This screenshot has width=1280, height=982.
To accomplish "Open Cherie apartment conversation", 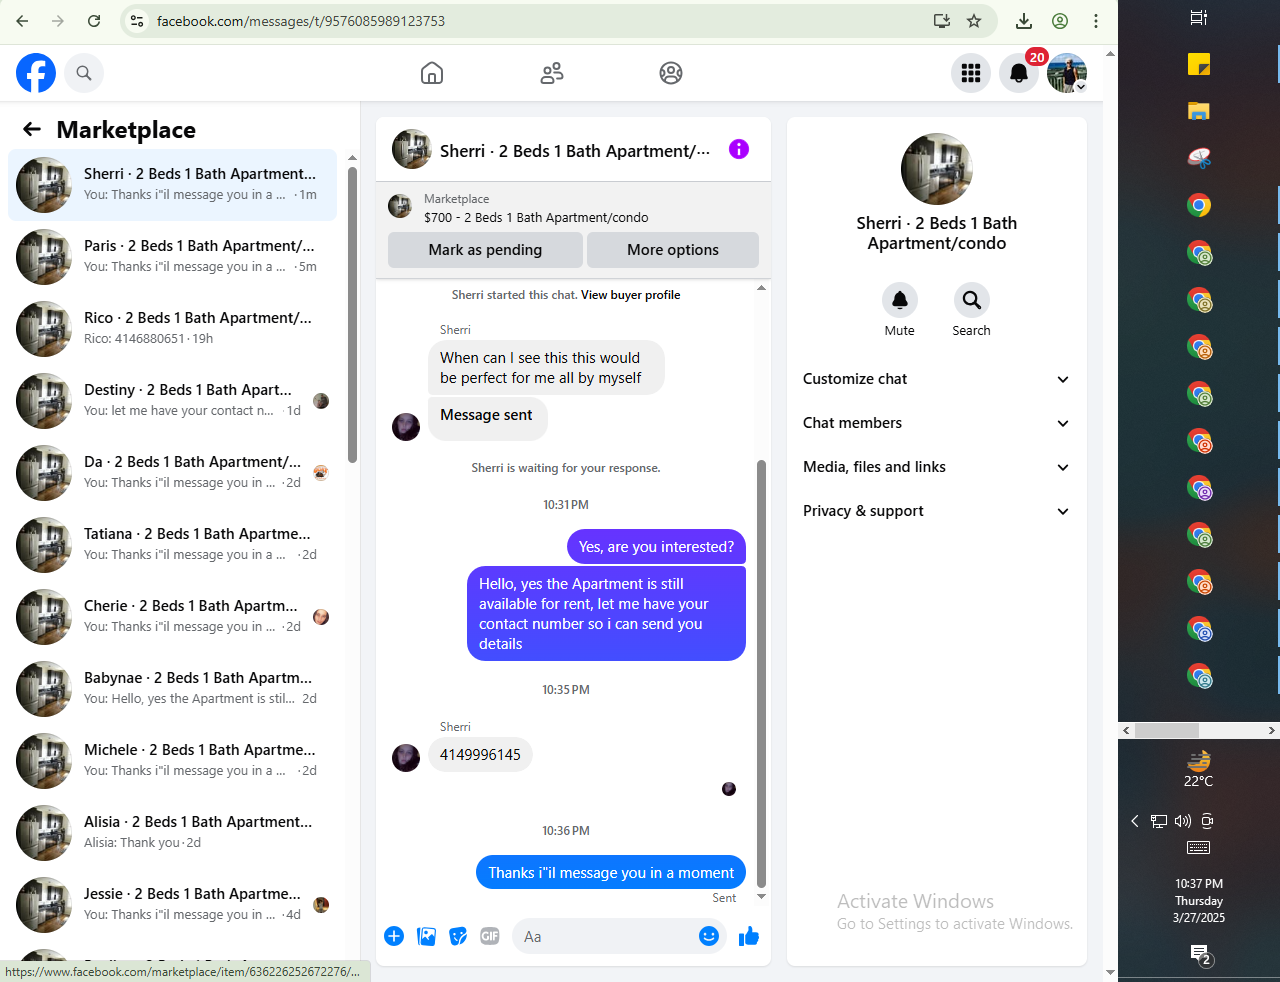I will tap(172, 616).
